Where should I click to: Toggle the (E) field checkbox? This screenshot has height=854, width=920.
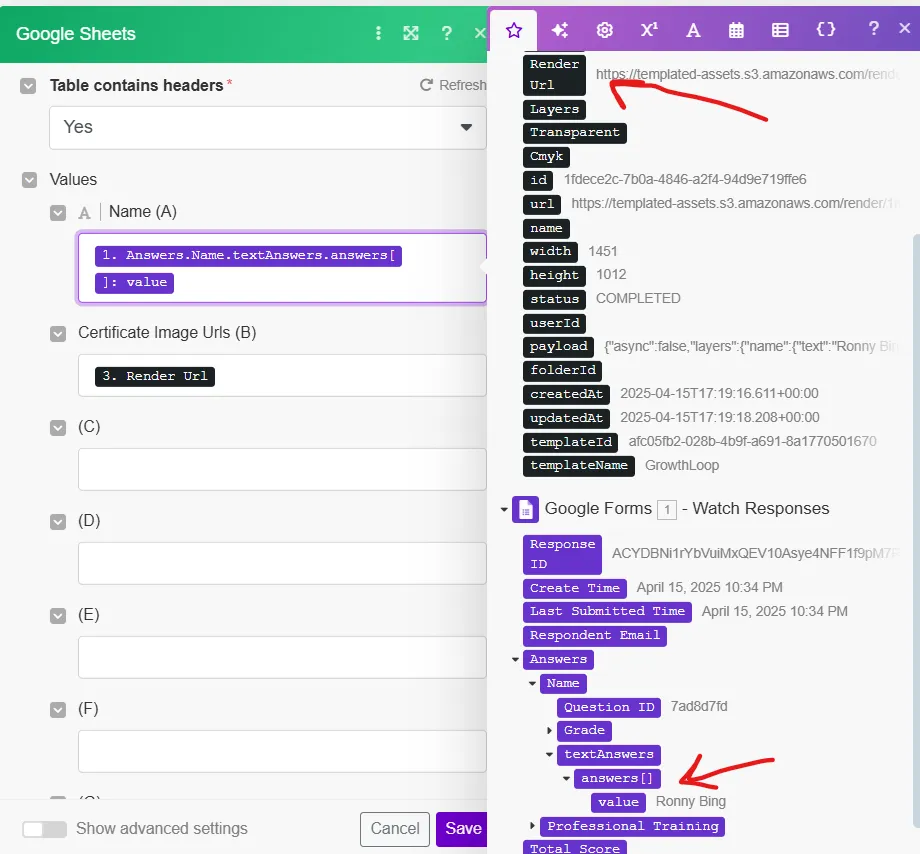58,616
